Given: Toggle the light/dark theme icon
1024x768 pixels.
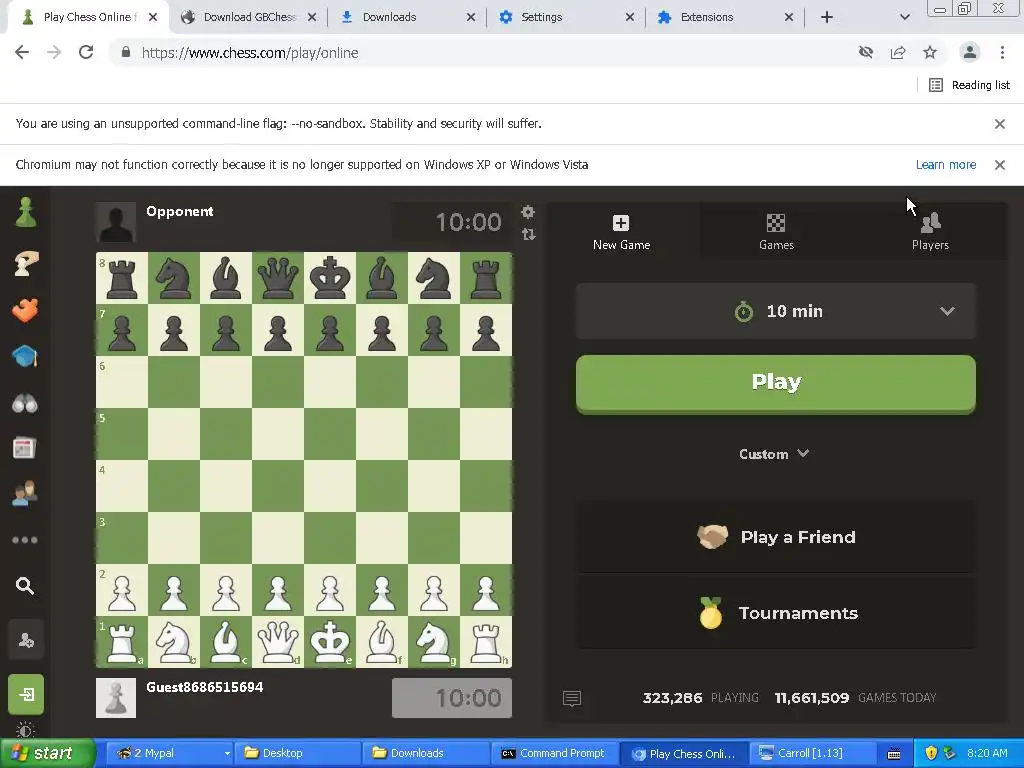Looking at the screenshot, I should [25, 729].
